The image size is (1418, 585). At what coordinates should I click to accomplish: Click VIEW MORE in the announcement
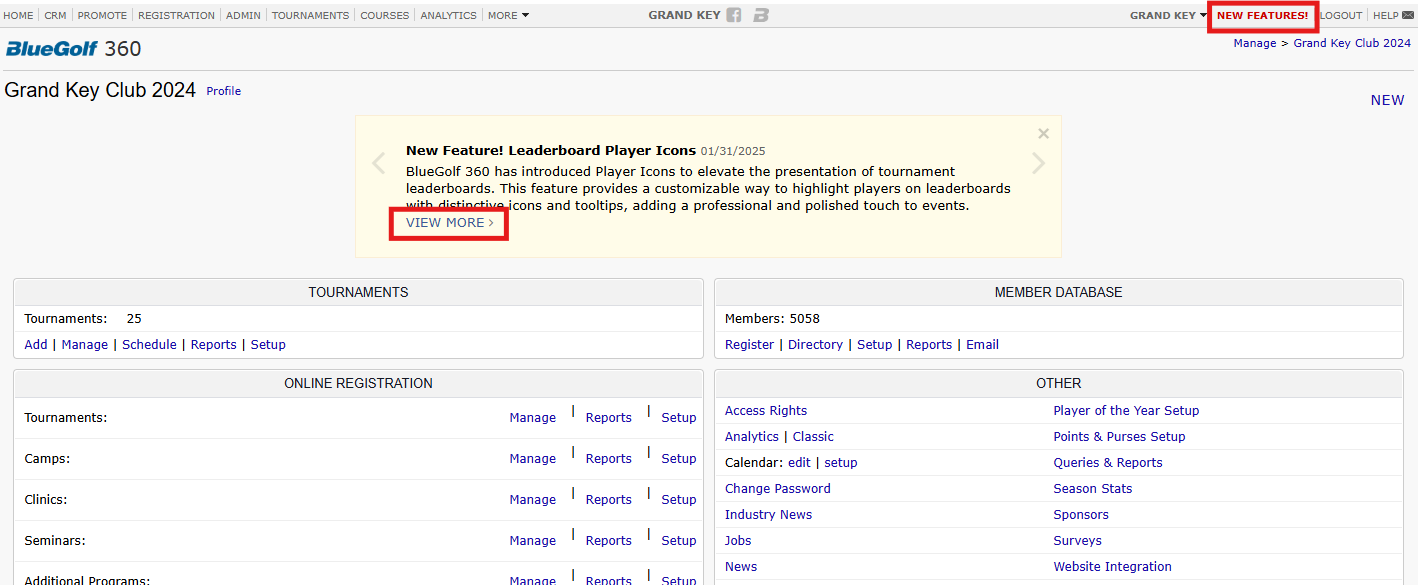449,223
